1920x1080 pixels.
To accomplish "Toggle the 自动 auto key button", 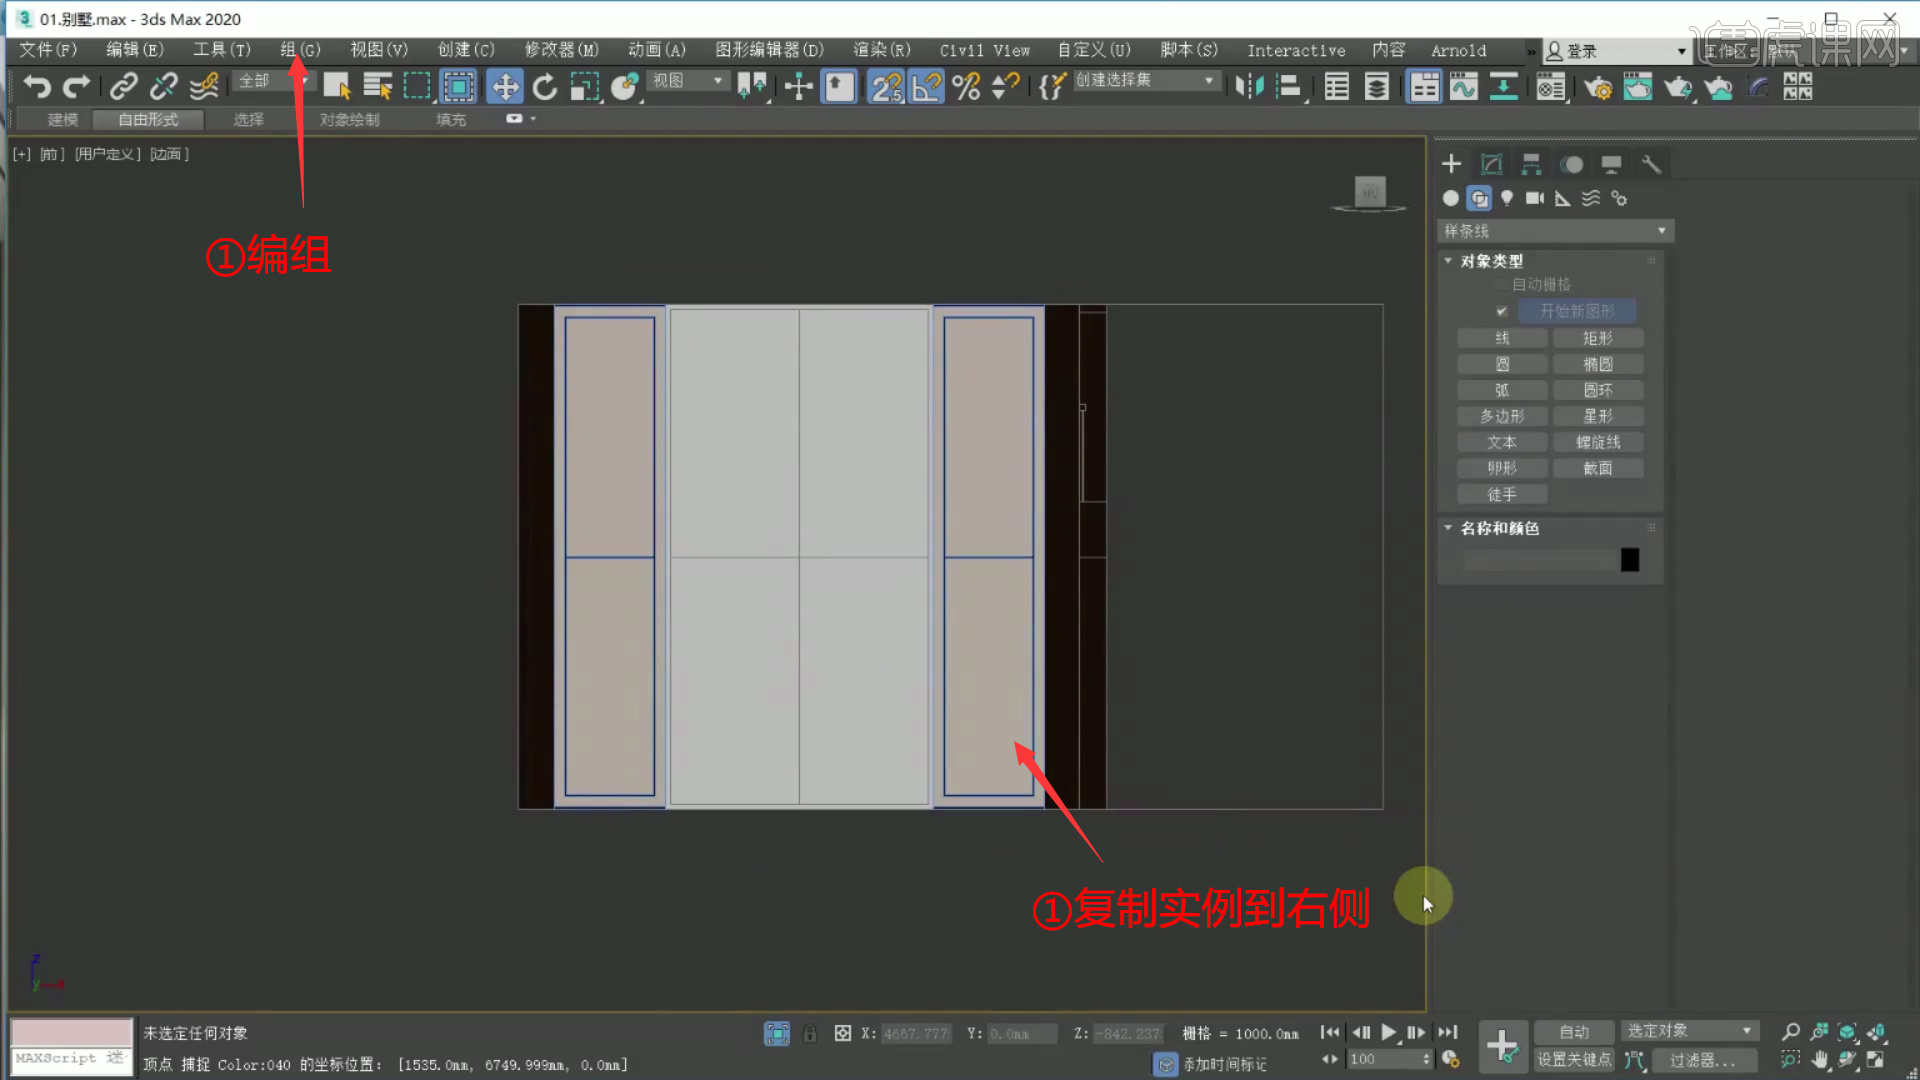I will tap(1574, 1032).
